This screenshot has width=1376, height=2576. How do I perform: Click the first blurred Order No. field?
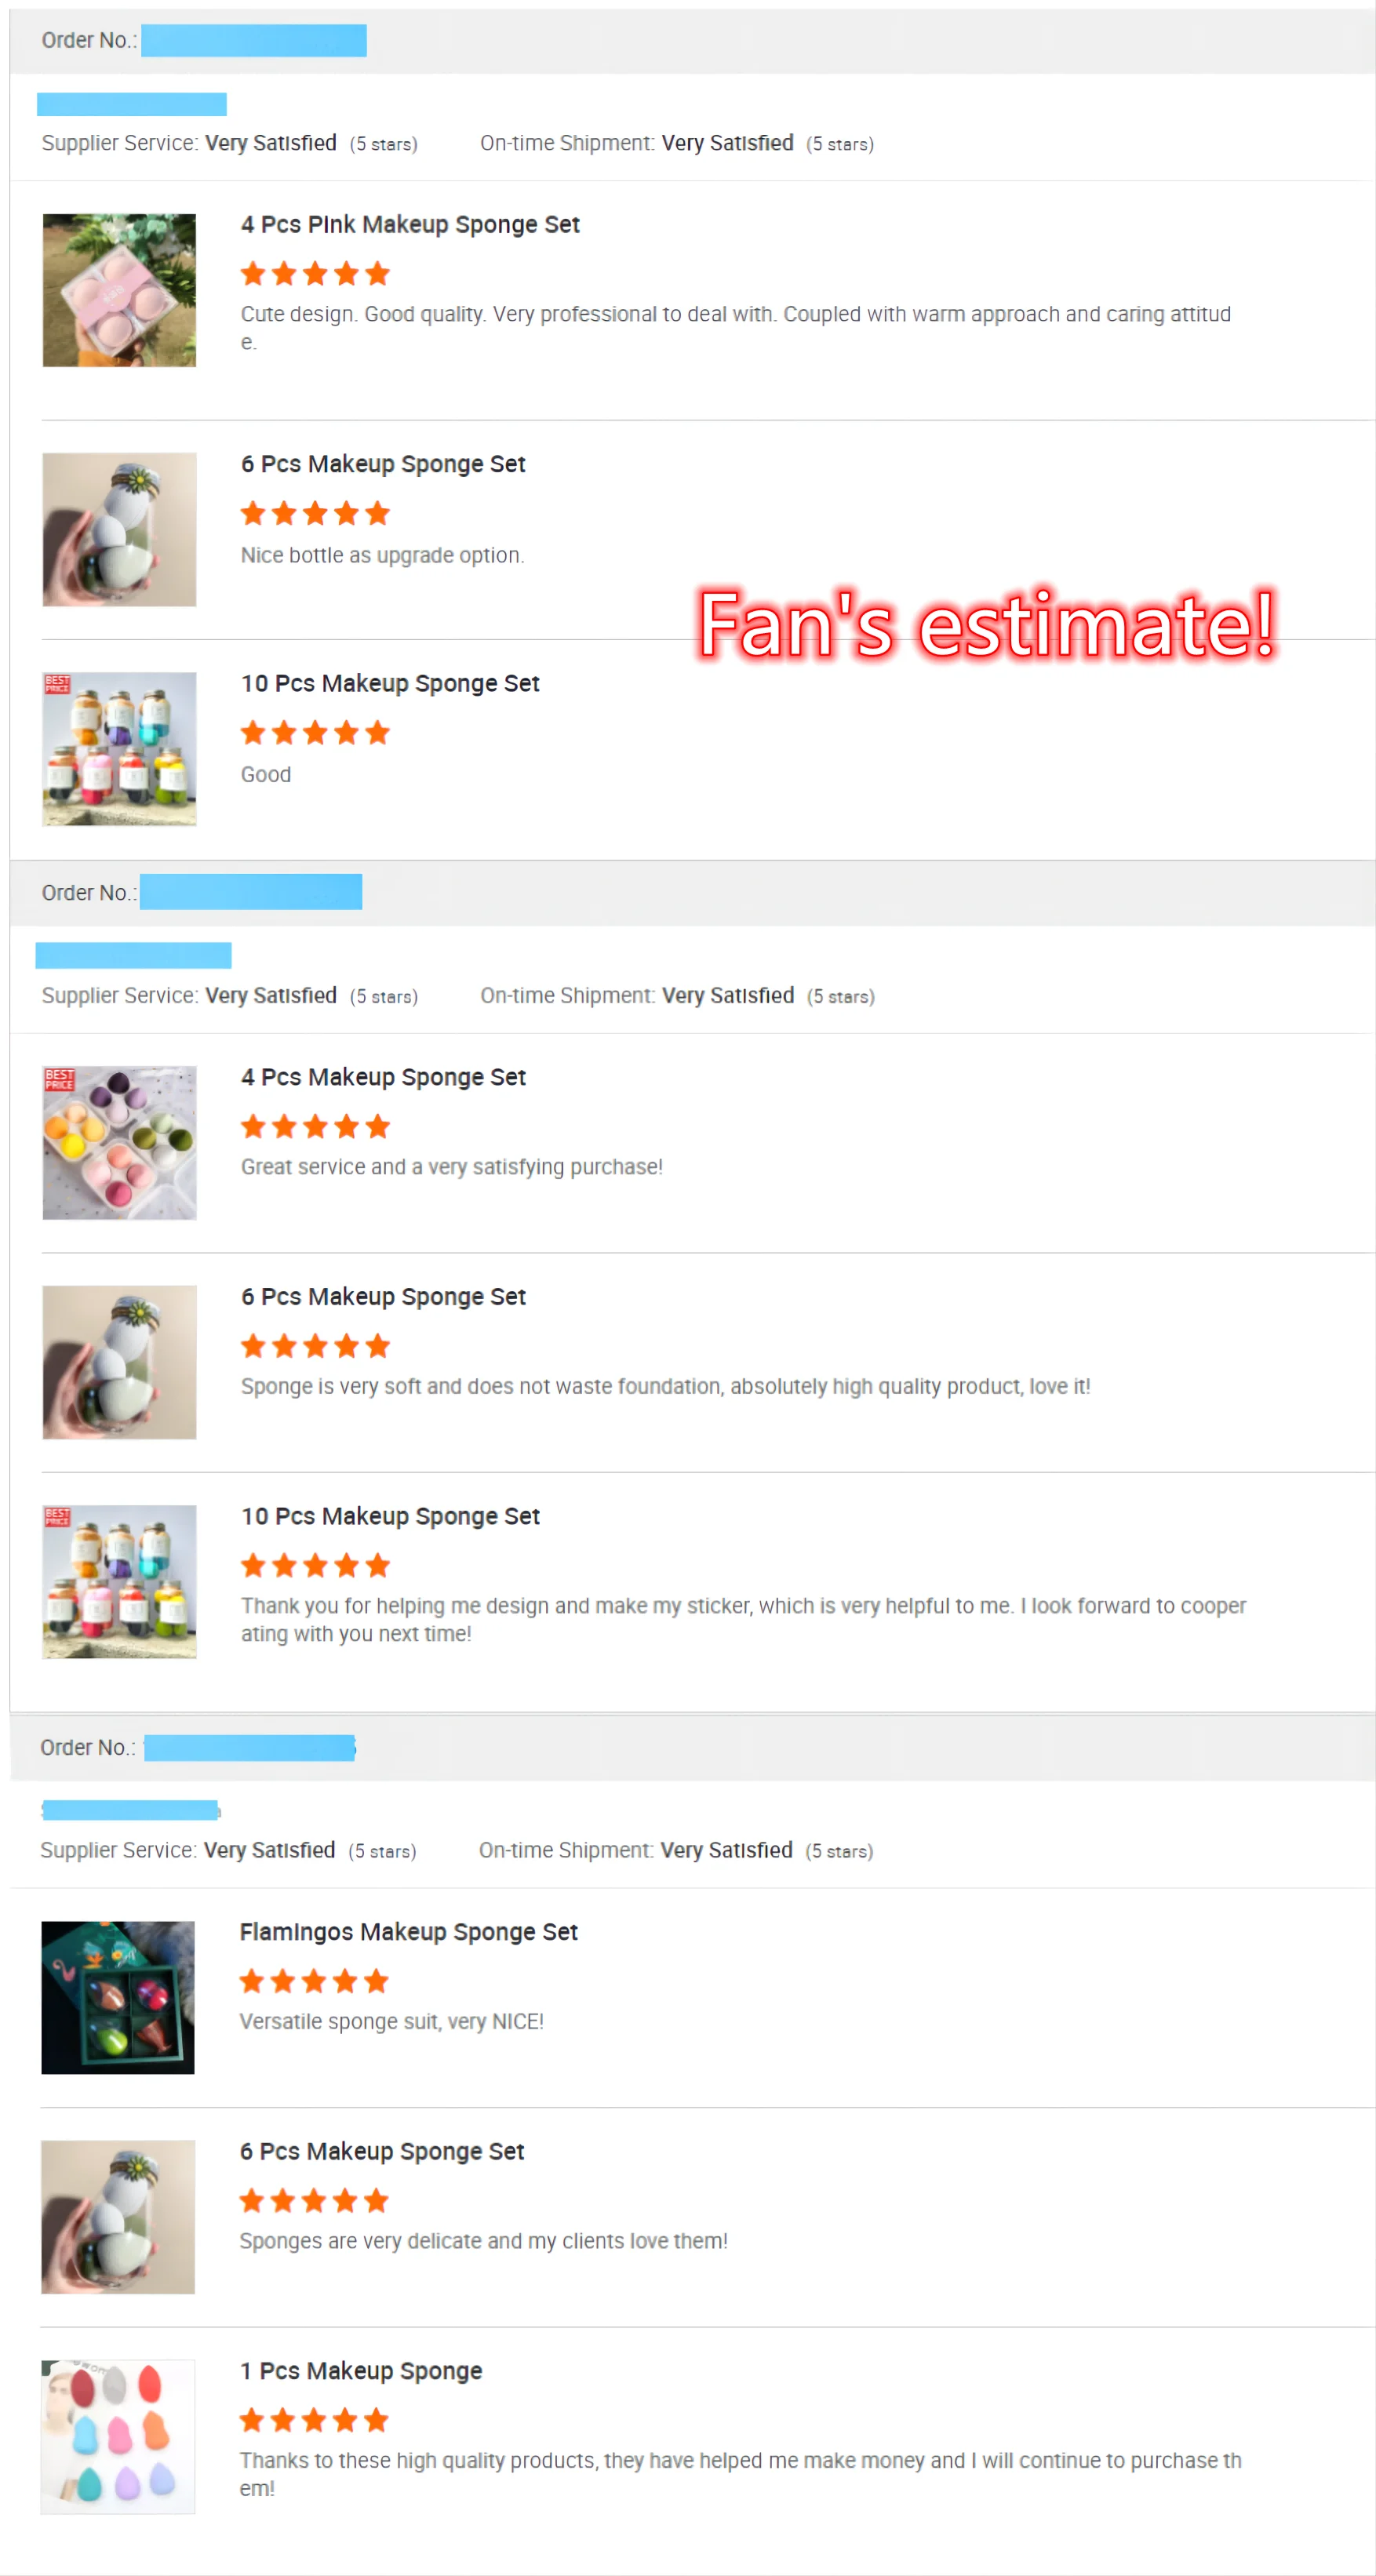[x=254, y=41]
